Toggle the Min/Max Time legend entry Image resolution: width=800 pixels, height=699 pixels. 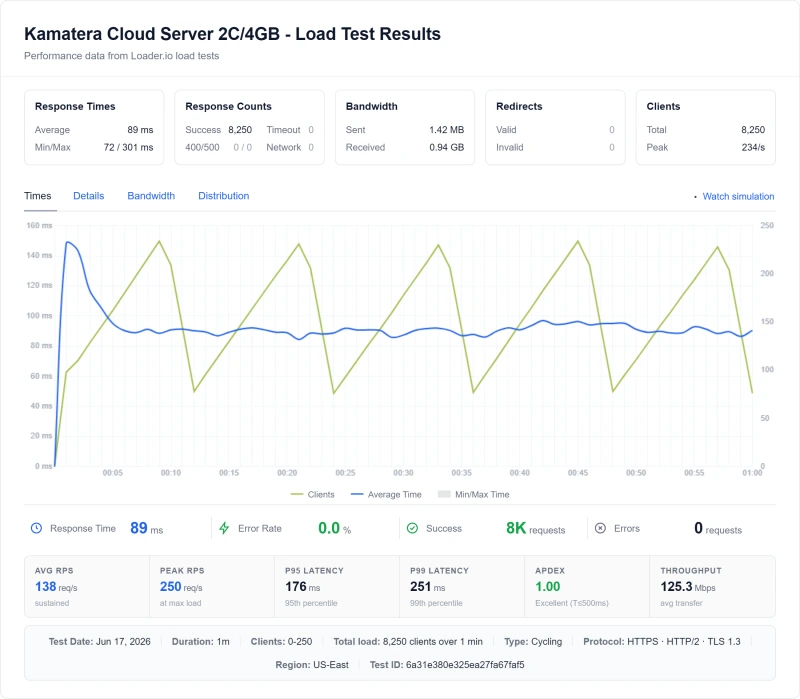tap(473, 494)
